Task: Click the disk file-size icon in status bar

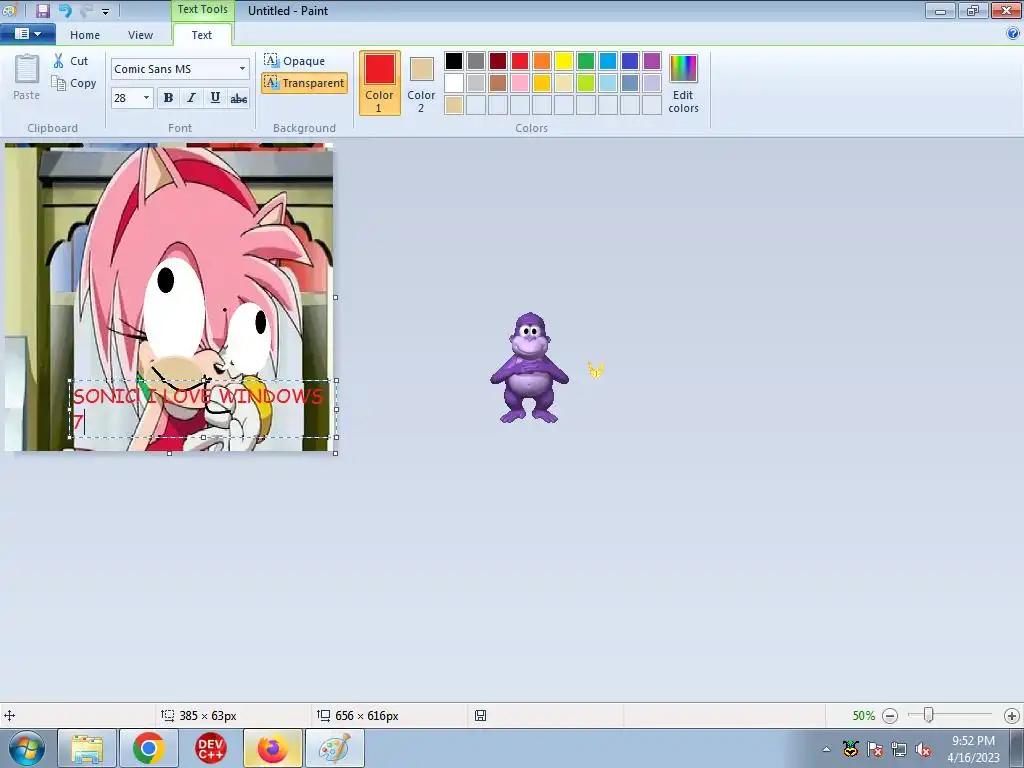Action: click(480, 716)
